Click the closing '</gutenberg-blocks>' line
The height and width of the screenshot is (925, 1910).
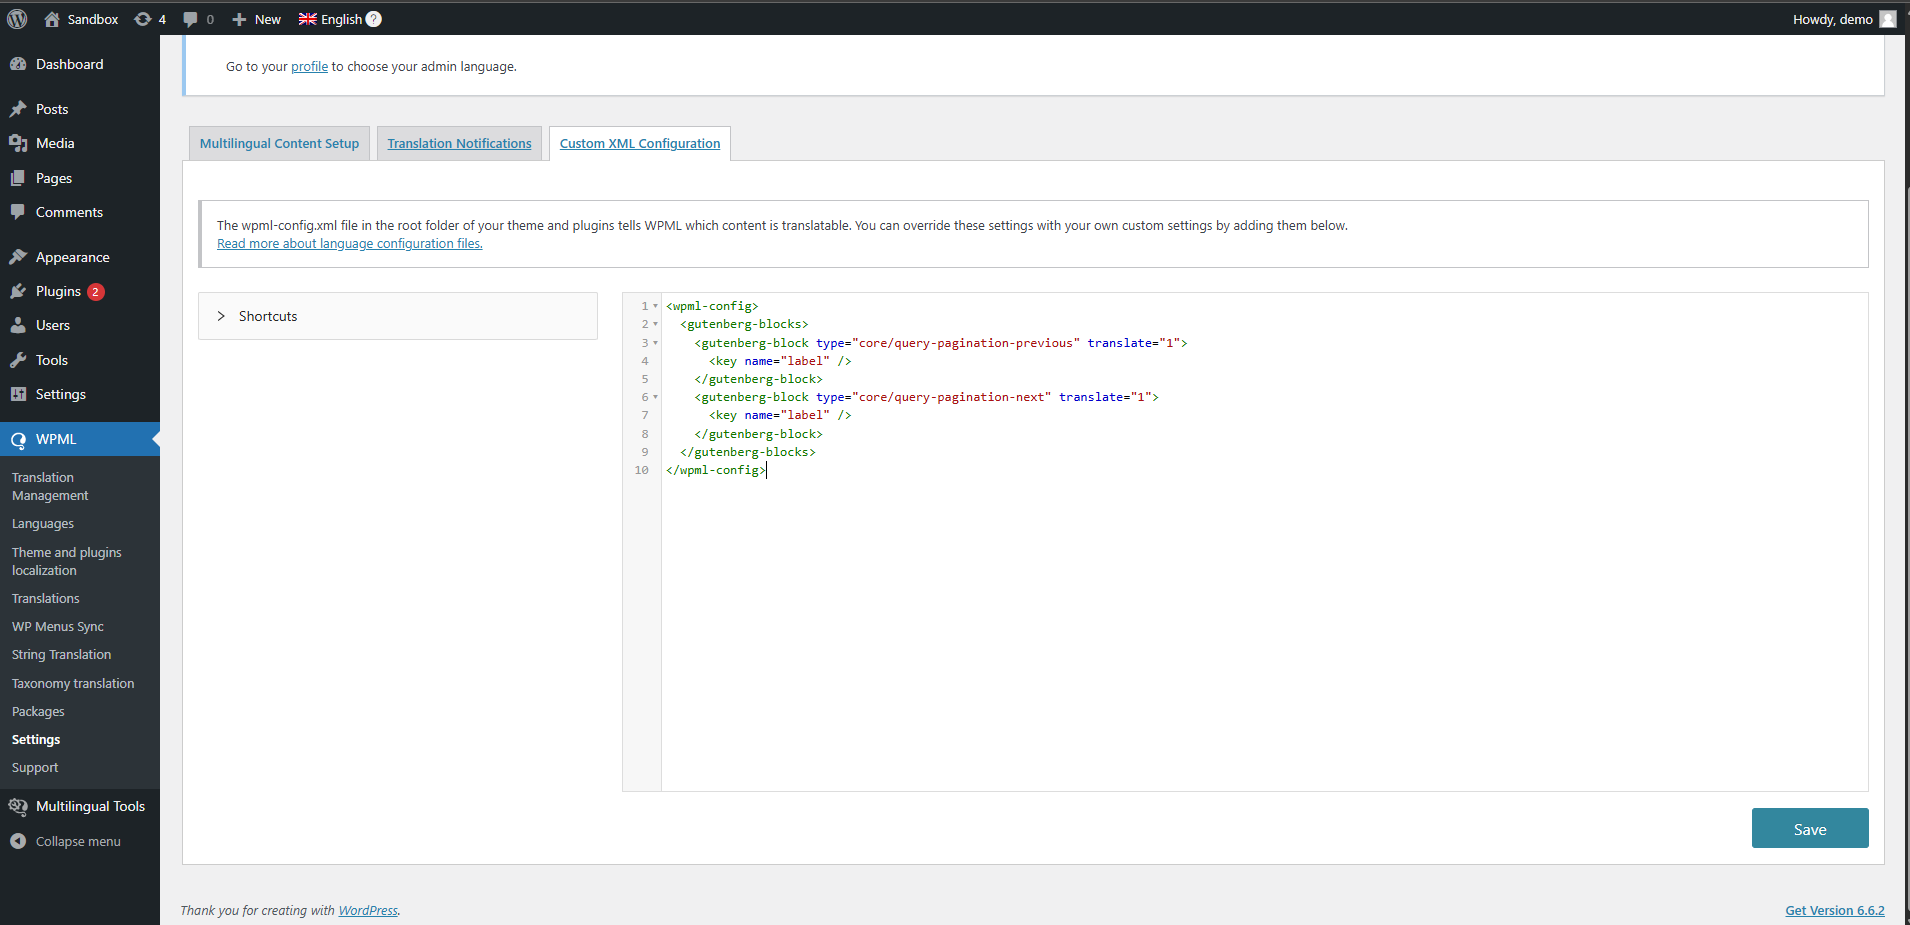pyautogui.click(x=748, y=452)
